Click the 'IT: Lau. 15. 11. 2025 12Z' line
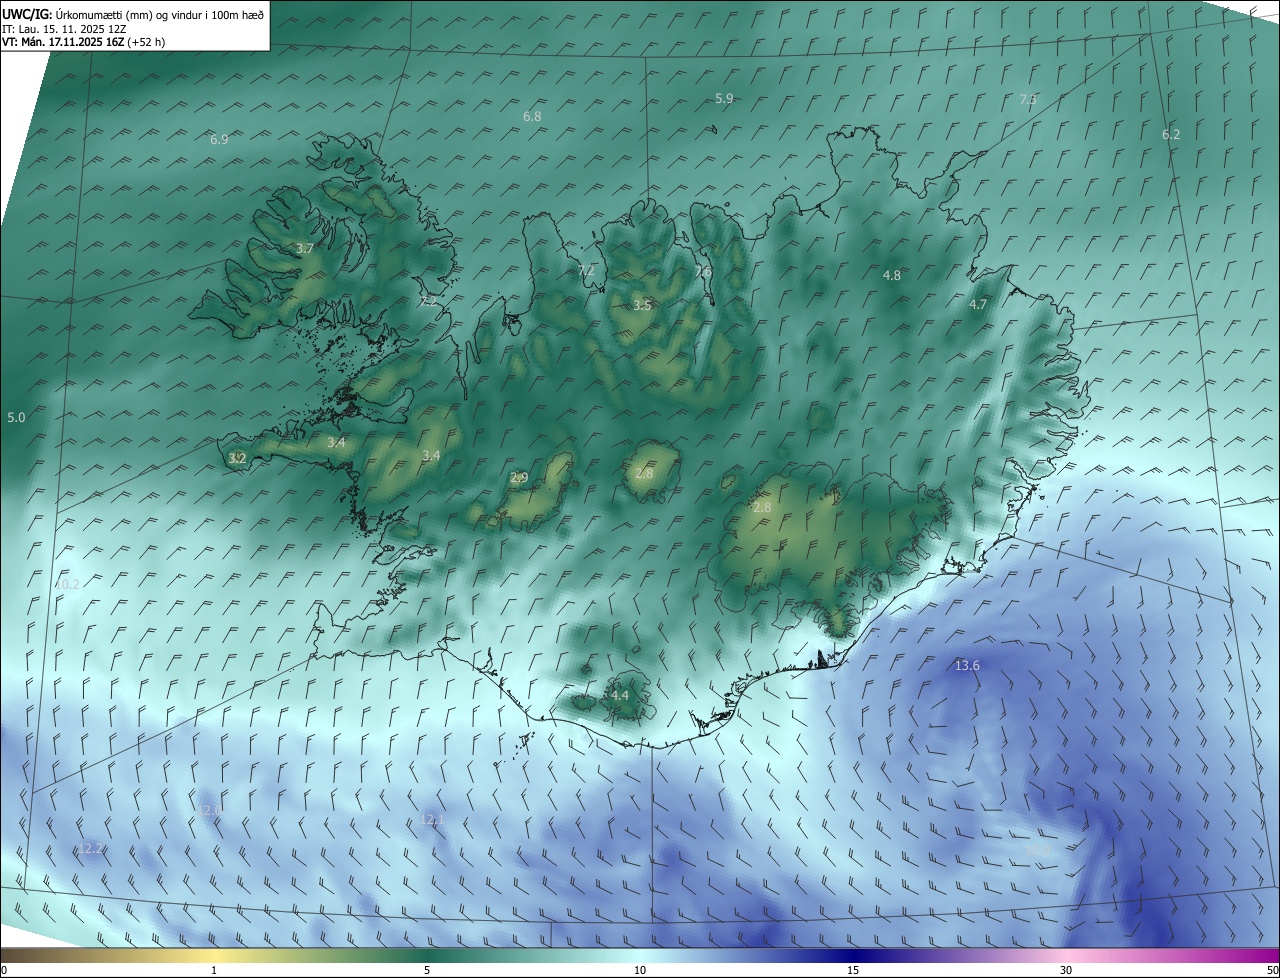This screenshot has width=1280, height=978. pos(65,29)
